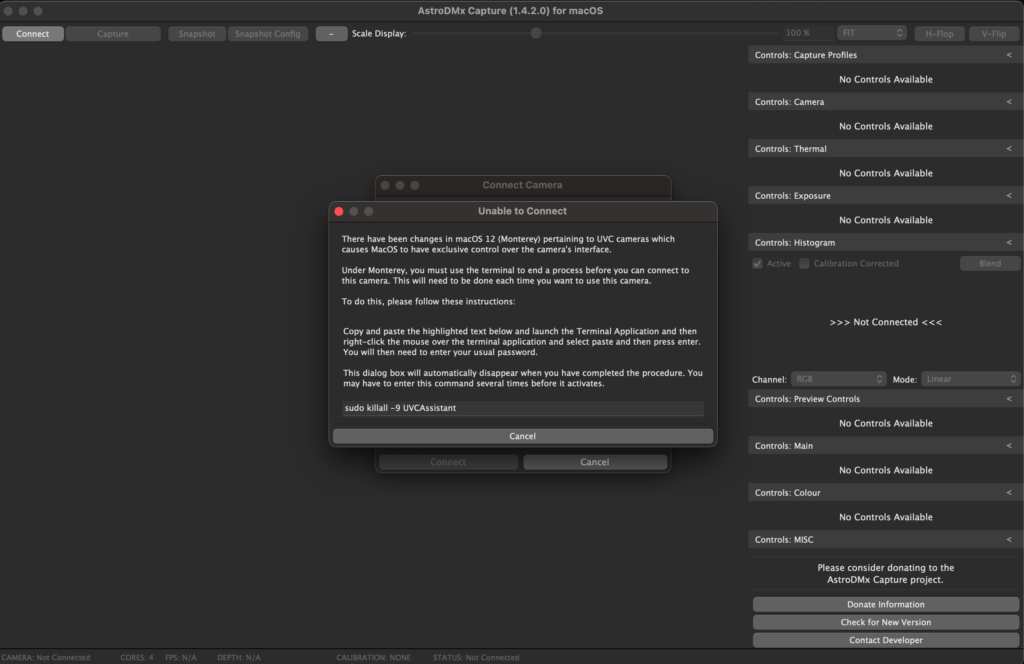Collapse the Controls: Thermal section
This screenshot has height=664, width=1024.
[1009, 149]
